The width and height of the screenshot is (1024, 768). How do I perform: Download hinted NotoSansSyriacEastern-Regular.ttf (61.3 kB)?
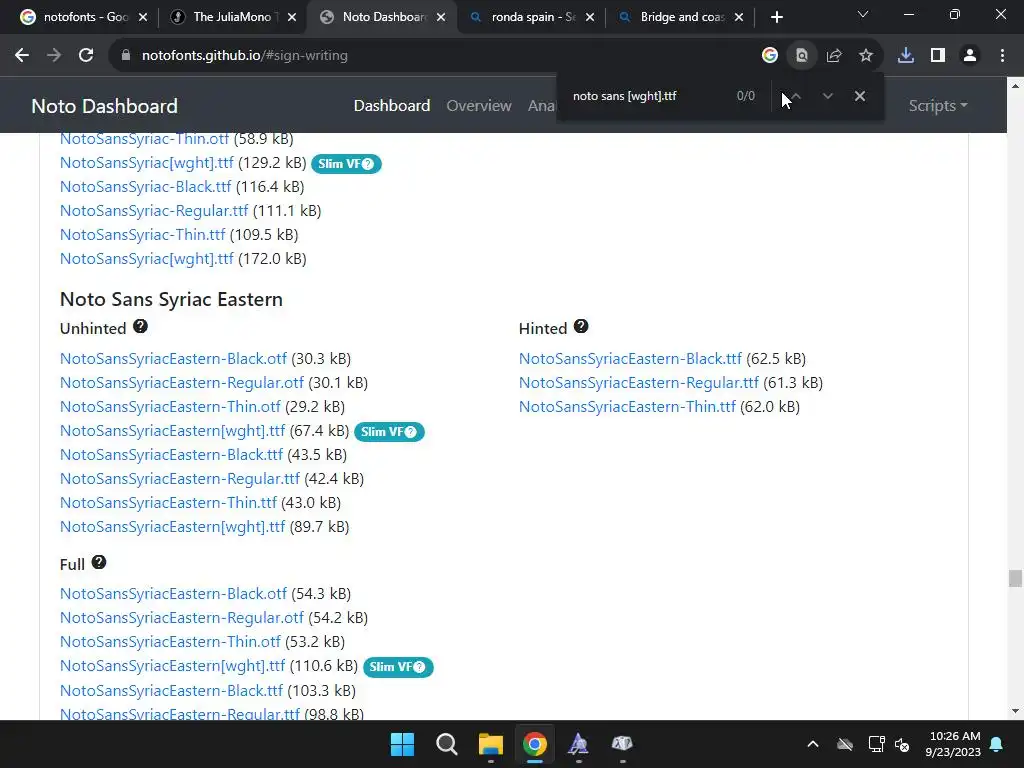pyautogui.click(x=639, y=383)
